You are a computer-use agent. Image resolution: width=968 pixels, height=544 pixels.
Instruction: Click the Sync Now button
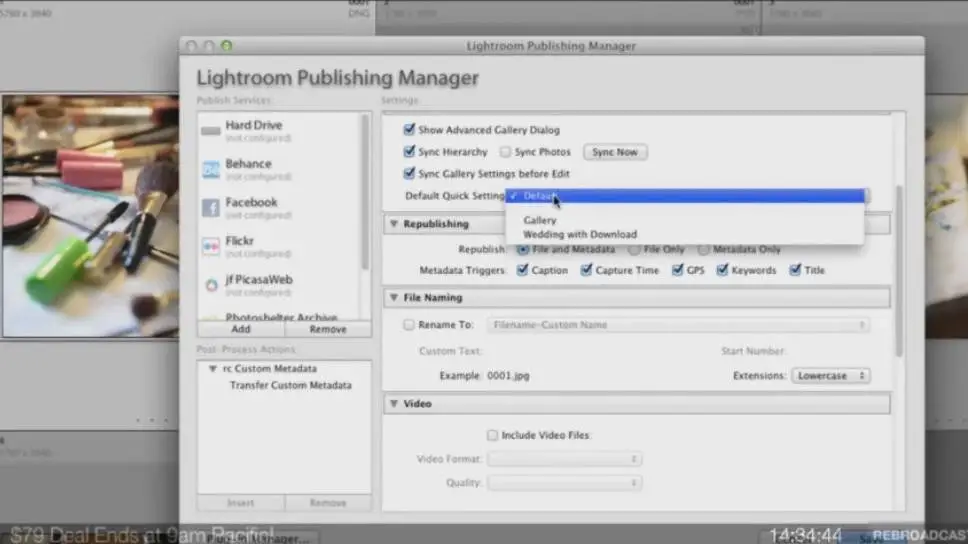tap(615, 152)
